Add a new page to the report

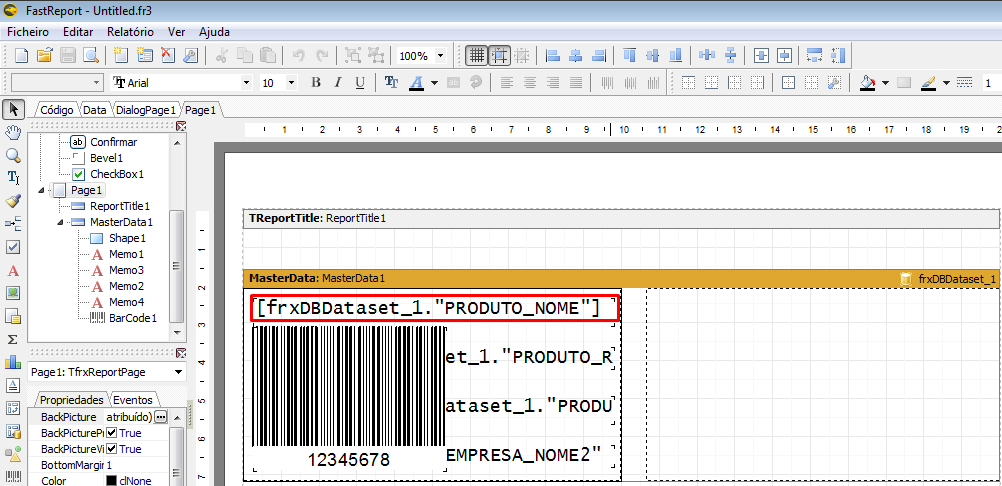[121, 56]
